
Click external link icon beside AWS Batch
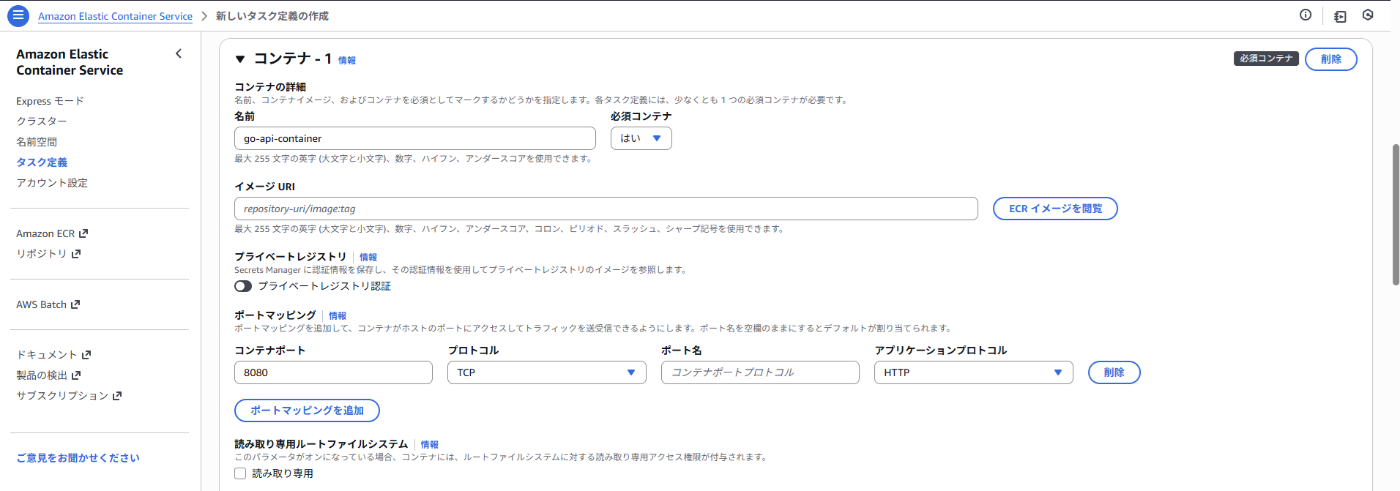[75, 304]
